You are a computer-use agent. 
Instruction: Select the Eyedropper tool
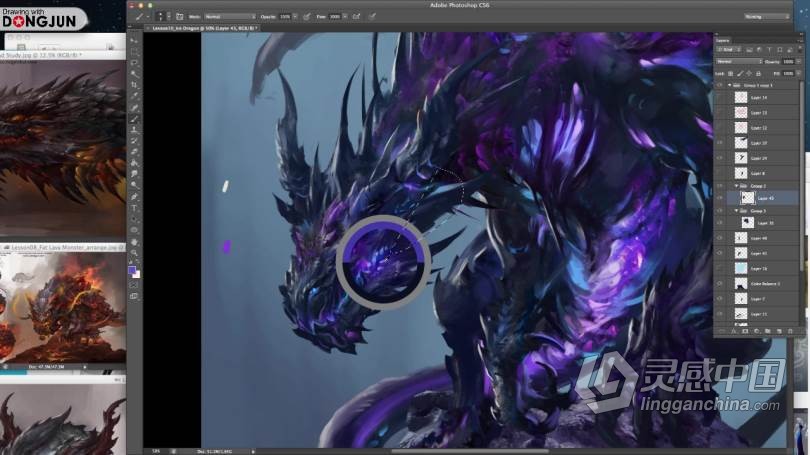click(134, 96)
